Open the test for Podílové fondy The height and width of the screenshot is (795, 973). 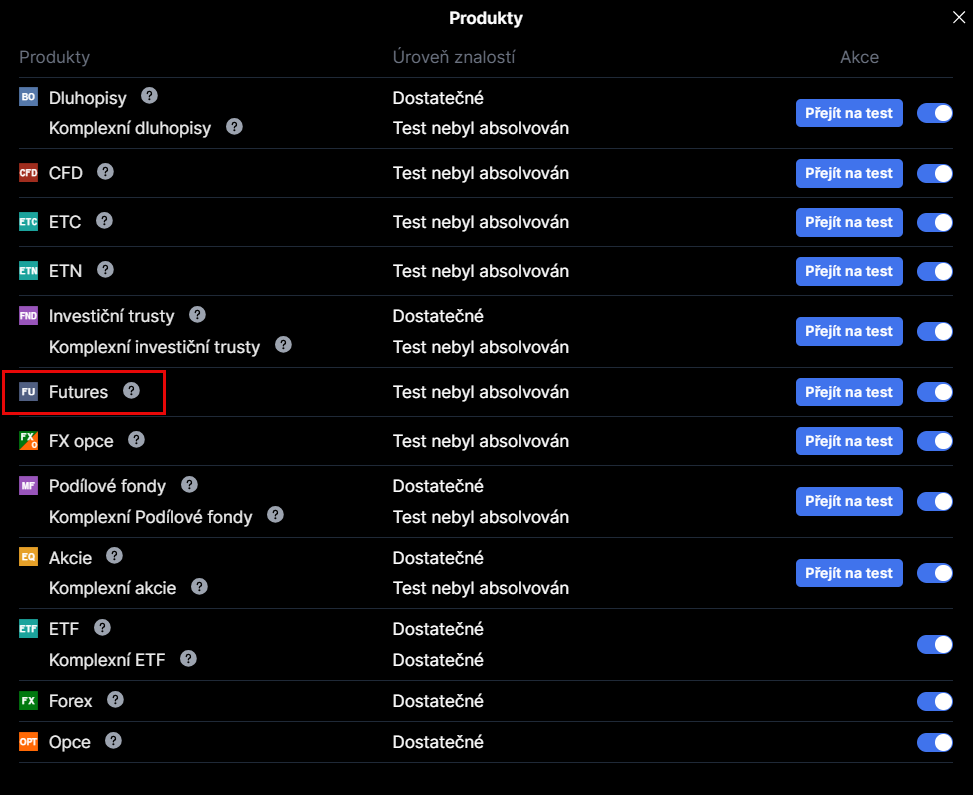coord(849,501)
